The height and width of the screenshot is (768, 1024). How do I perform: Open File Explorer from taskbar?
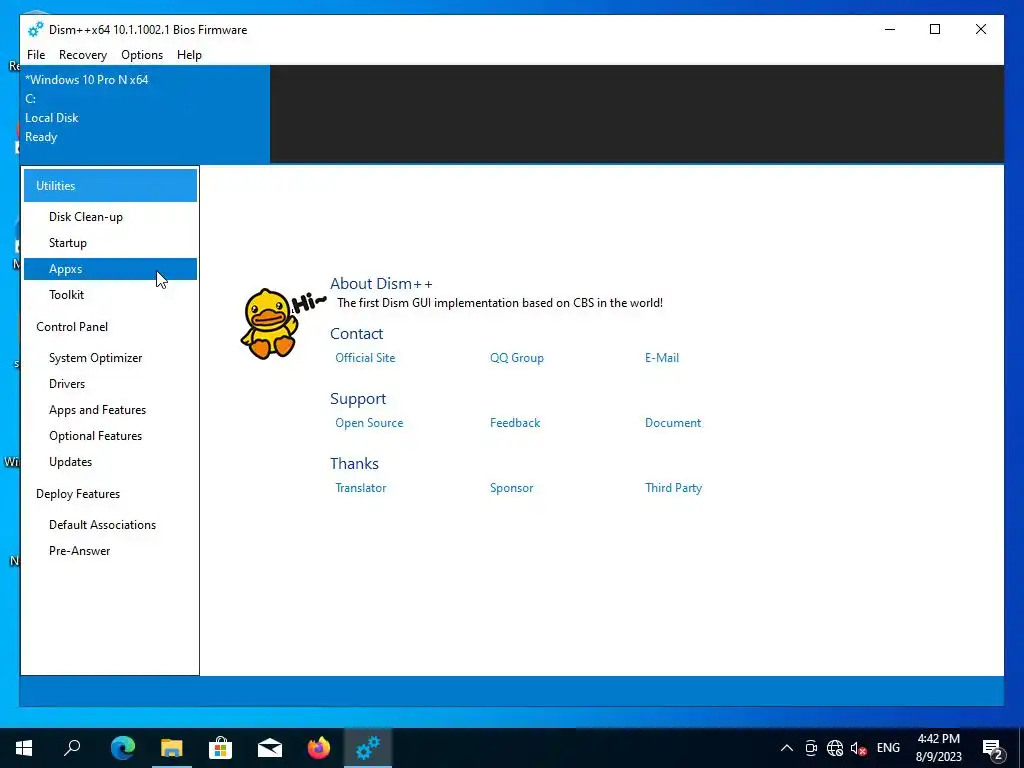(172, 748)
